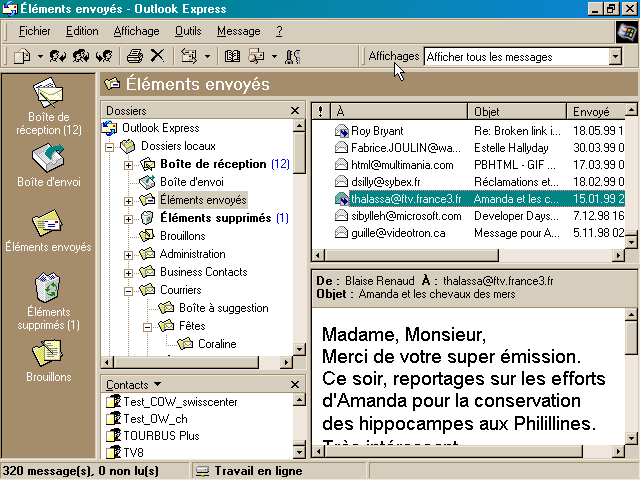Delete the message with the X toolbar icon
The image size is (640, 480).
coord(157,56)
